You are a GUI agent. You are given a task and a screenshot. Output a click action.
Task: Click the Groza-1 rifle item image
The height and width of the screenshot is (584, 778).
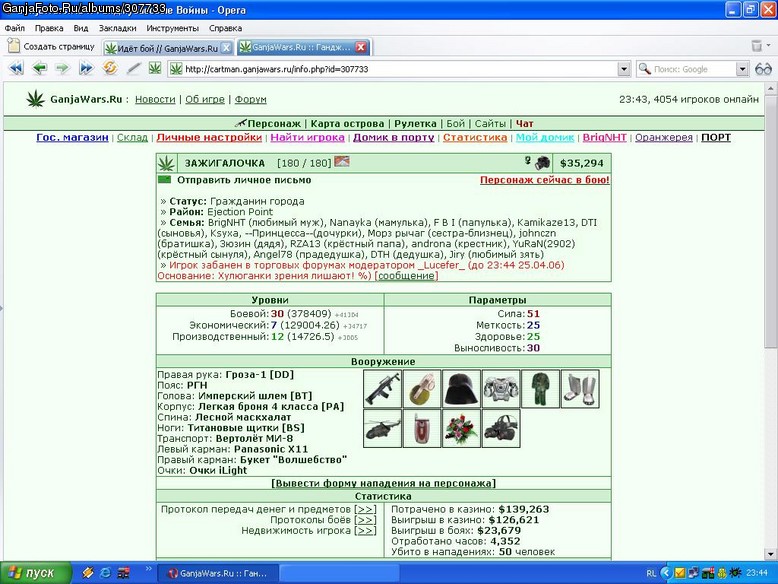(382, 389)
